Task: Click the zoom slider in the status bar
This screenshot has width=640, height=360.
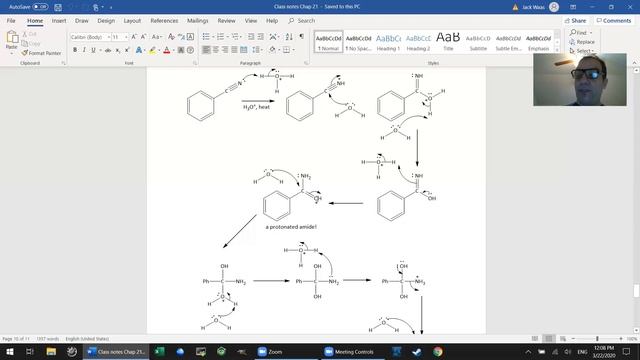Action: pyautogui.click(x=597, y=339)
